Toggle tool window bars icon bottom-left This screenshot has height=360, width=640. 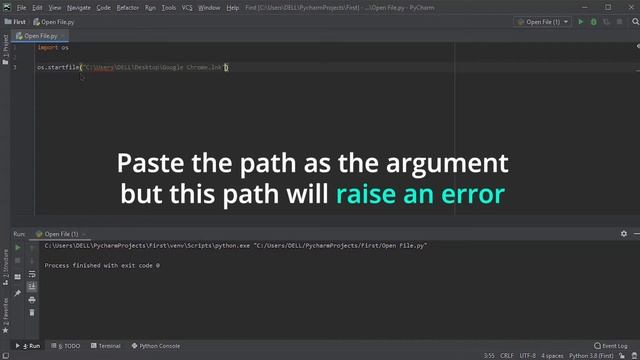tap(5, 356)
